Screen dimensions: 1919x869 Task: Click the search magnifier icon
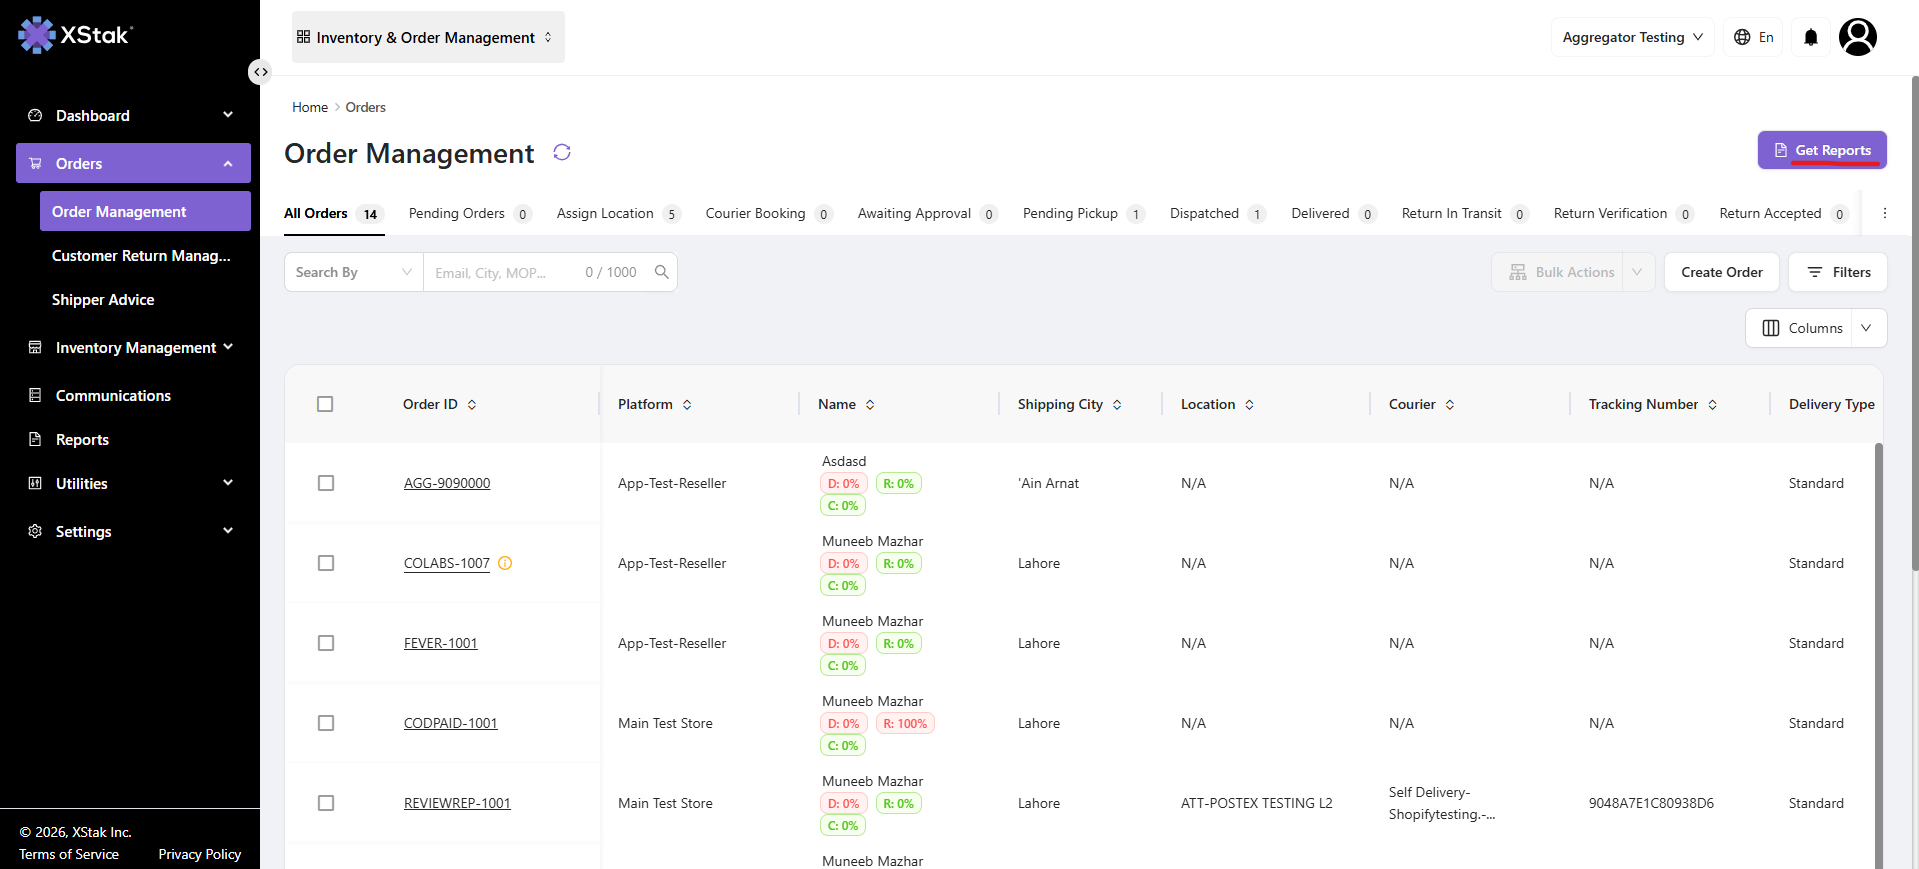click(661, 272)
